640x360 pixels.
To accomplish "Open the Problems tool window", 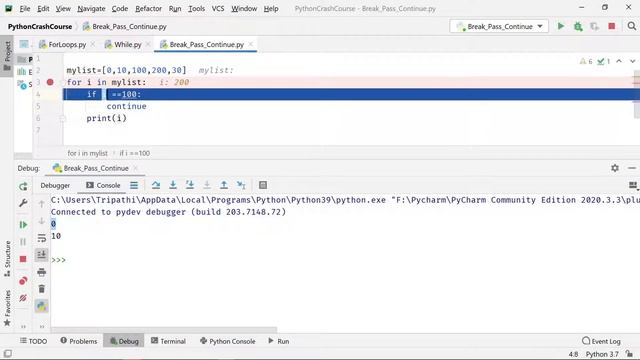I will pyautogui.click(x=79, y=341).
